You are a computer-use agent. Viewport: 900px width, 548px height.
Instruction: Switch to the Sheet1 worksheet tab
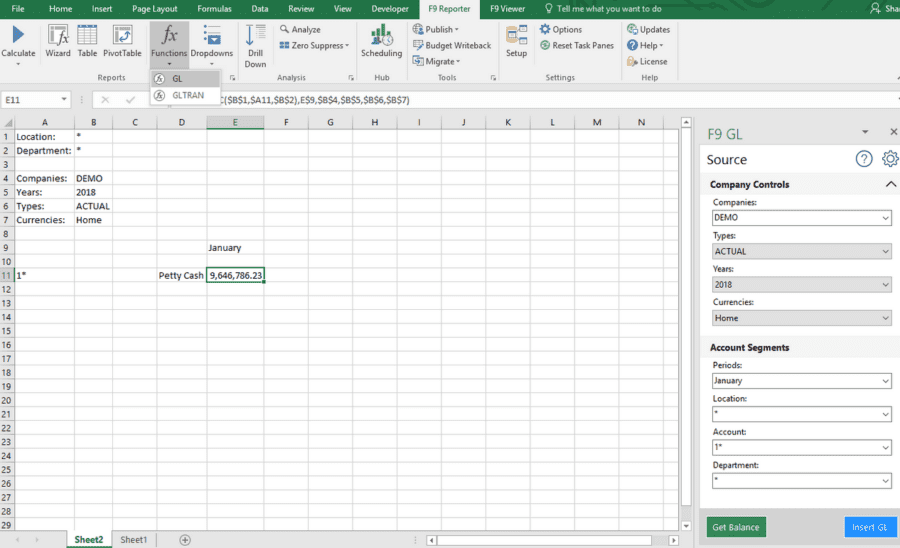tap(134, 540)
